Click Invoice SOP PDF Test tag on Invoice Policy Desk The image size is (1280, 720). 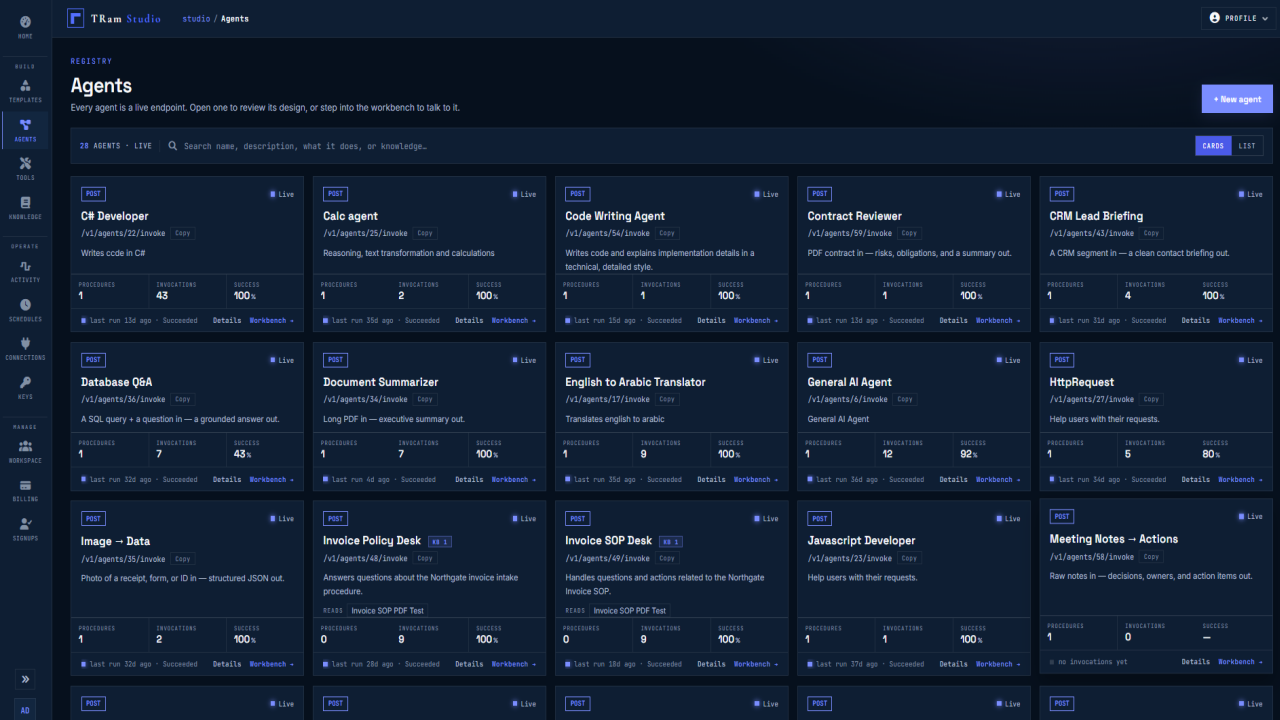387,611
